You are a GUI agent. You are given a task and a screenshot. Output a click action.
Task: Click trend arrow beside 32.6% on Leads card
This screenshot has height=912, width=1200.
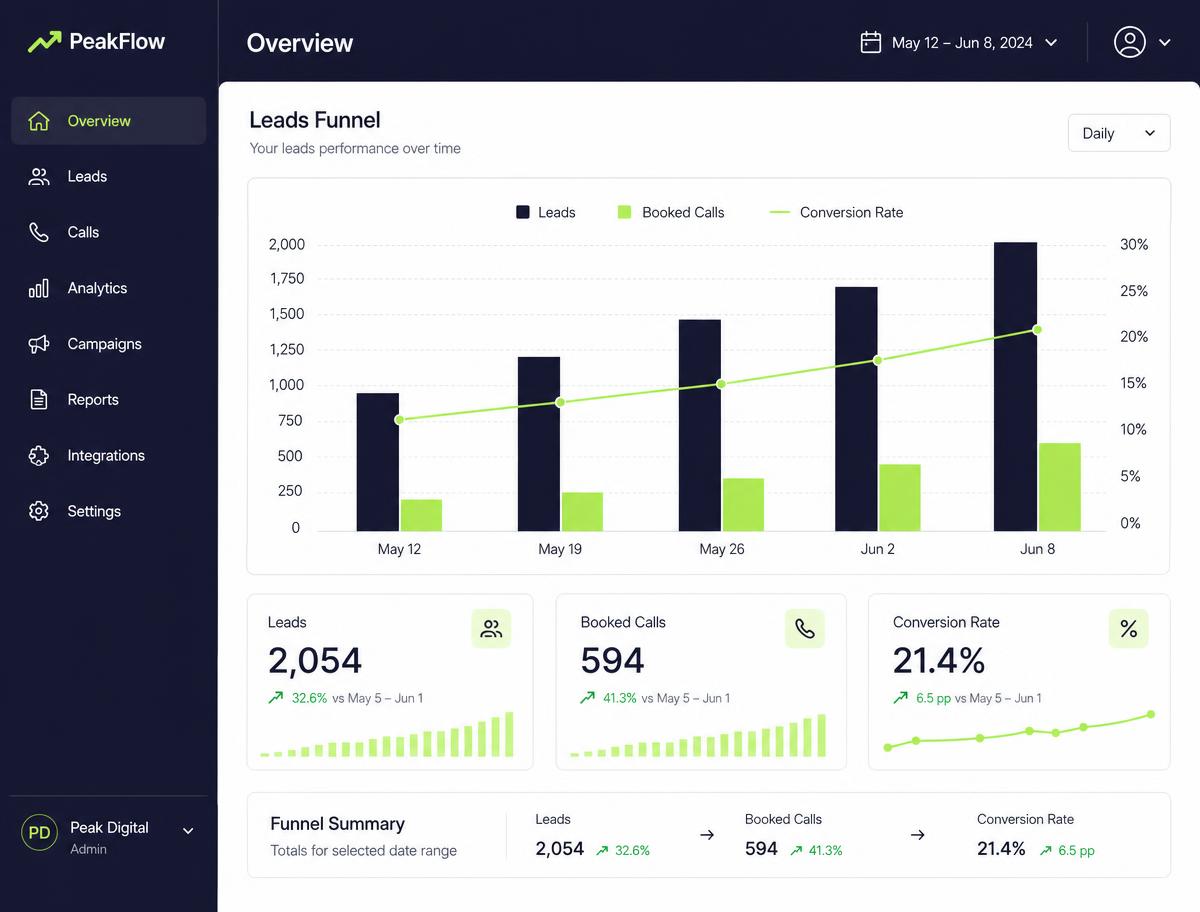tap(276, 698)
